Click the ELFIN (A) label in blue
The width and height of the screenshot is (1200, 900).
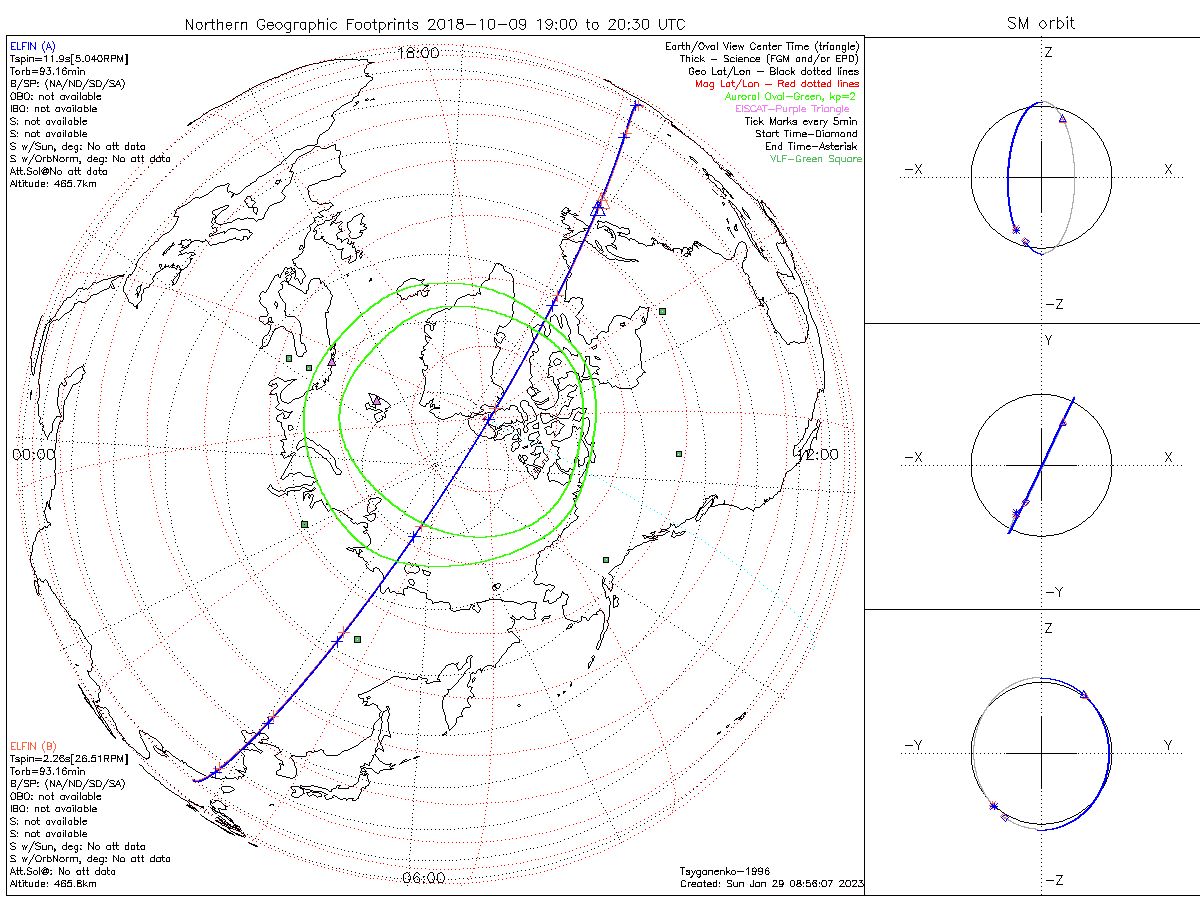[x=33, y=46]
